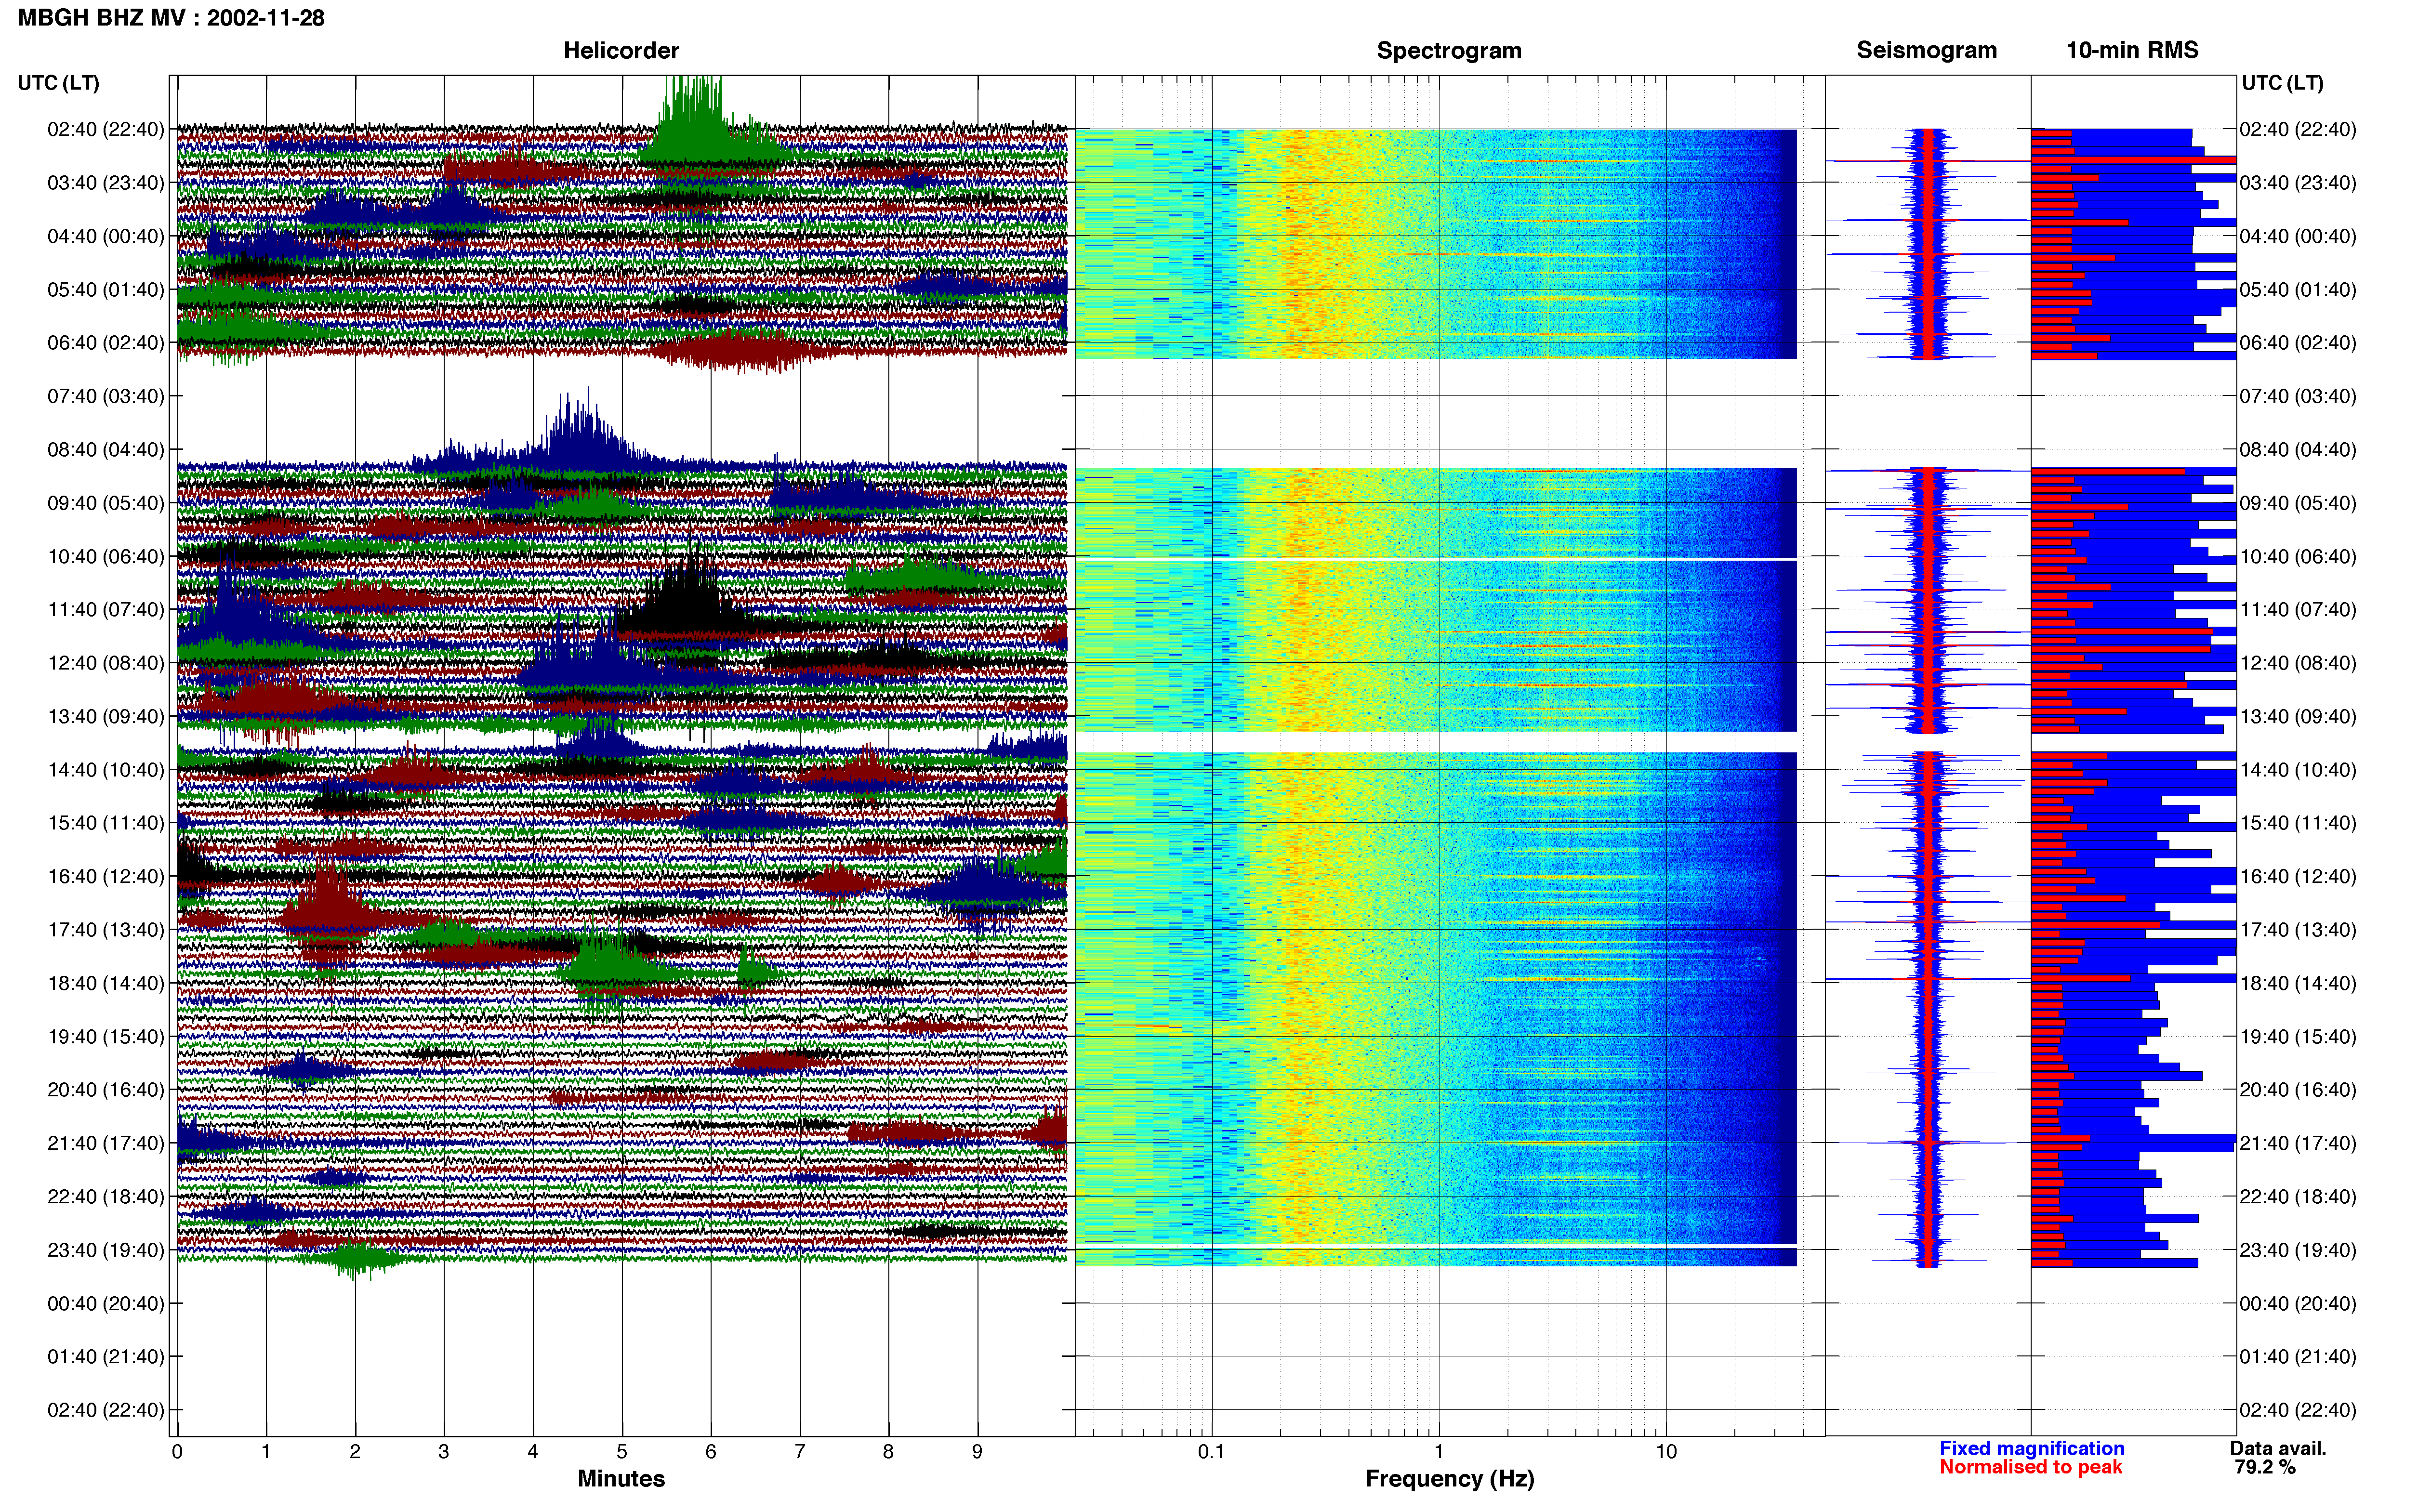Viewport: 2418px width, 1512px height.
Task: Click the left 20:40 (16:40) time label
Action: (x=106, y=1089)
